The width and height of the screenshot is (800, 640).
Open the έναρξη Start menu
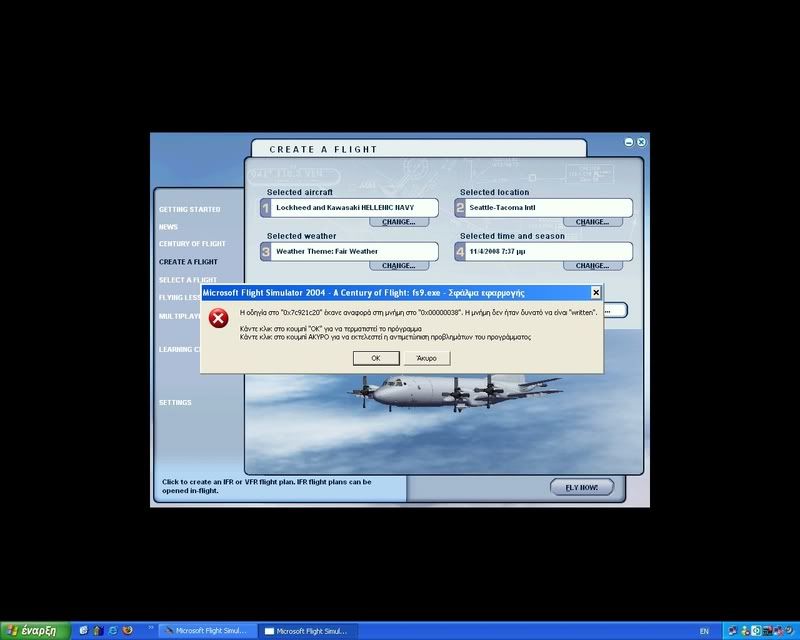(x=35, y=631)
